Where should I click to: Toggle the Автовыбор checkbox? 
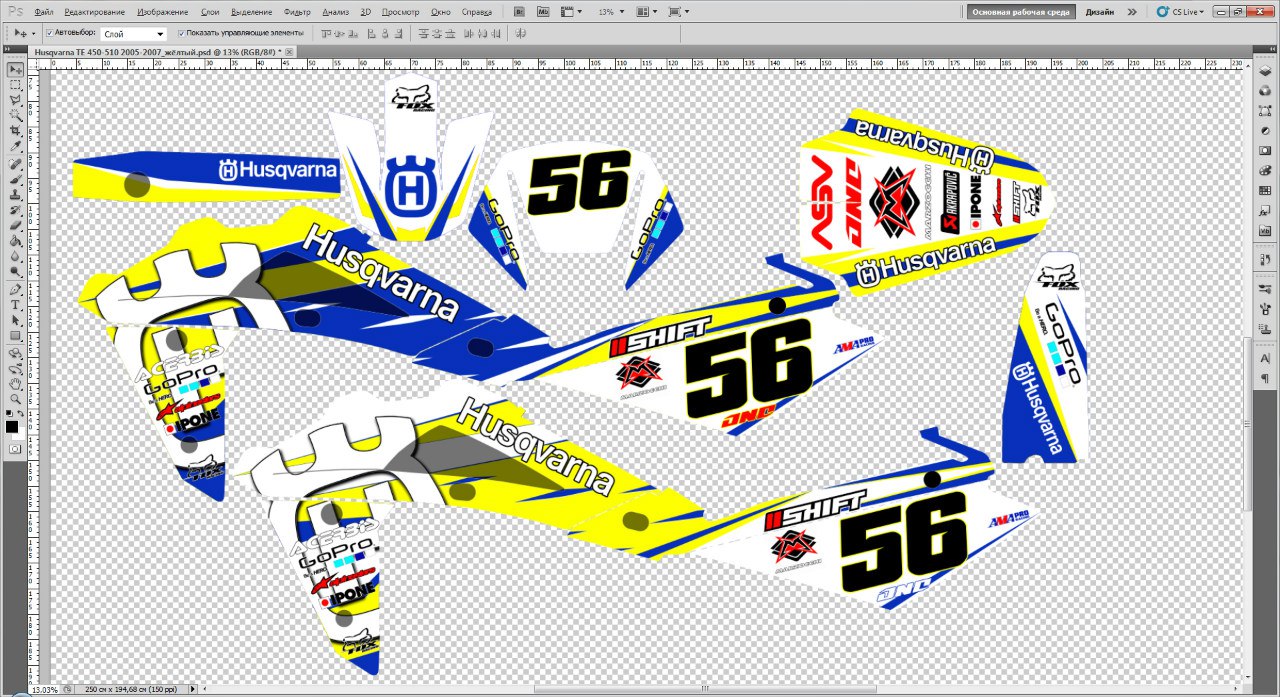[50, 33]
